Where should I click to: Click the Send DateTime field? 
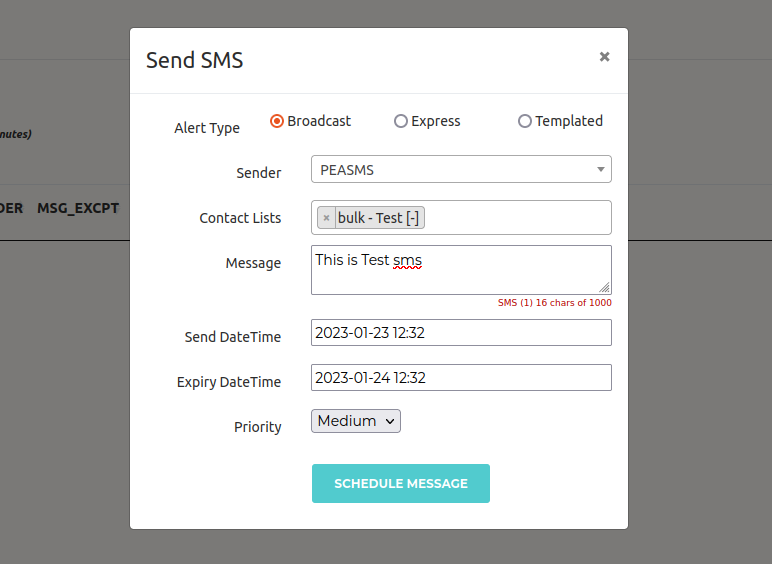click(x=461, y=332)
